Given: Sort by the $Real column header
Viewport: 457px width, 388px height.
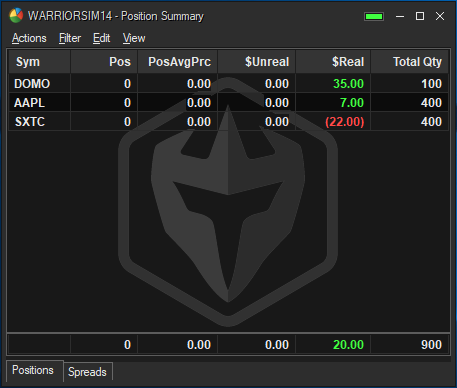Looking at the screenshot, I should pyautogui.click(x=333, y=62).
